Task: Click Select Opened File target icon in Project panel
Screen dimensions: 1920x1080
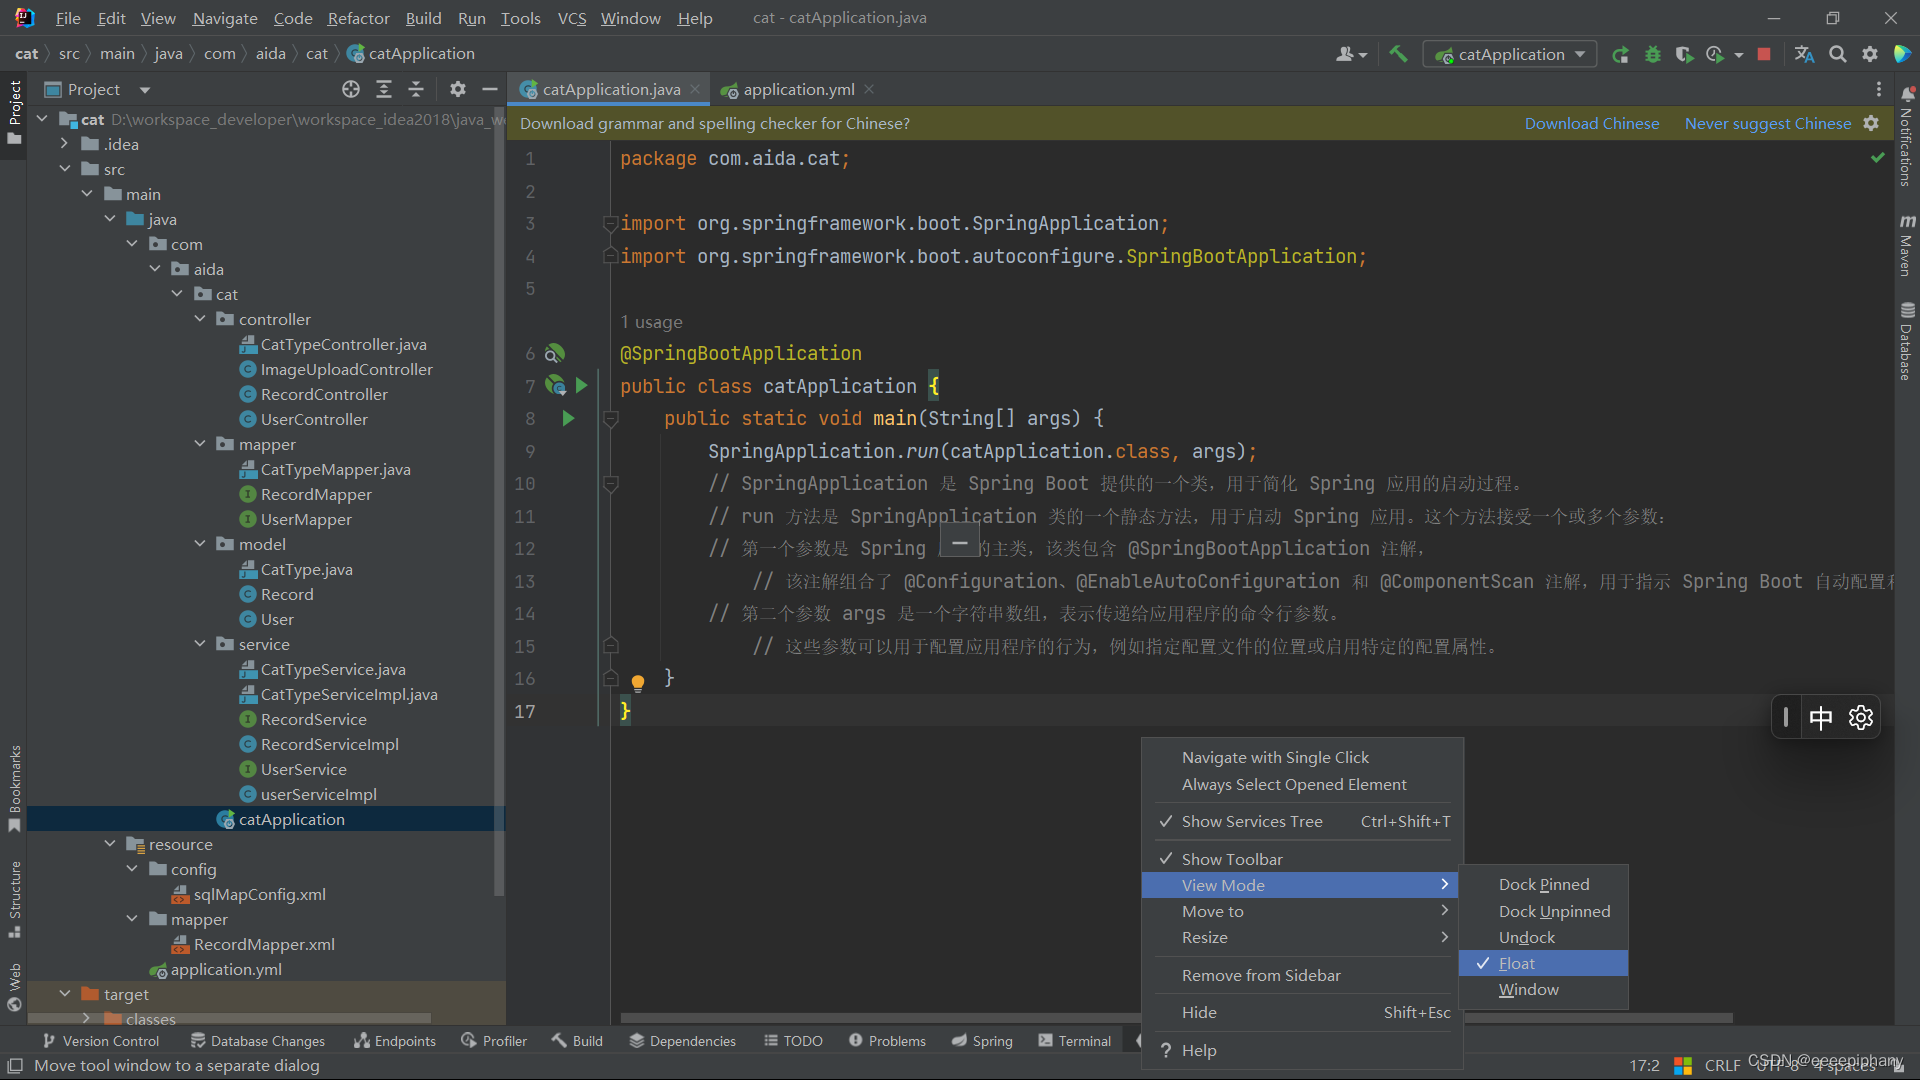Action: coord(351,89)
